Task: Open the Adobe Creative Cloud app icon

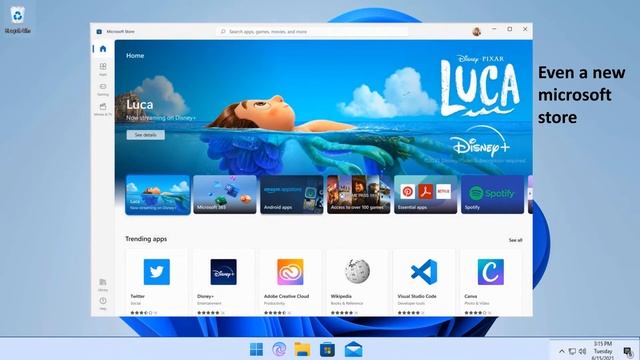Action: coord(290,272)
